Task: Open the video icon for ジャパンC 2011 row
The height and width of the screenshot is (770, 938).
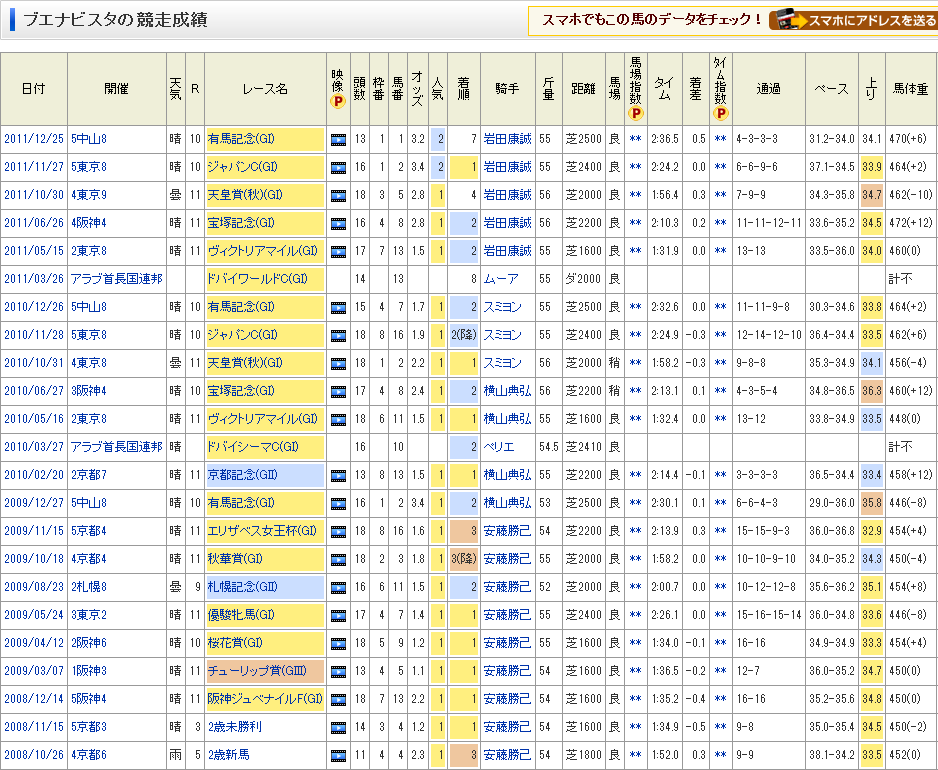Action: tap(338, 167)
